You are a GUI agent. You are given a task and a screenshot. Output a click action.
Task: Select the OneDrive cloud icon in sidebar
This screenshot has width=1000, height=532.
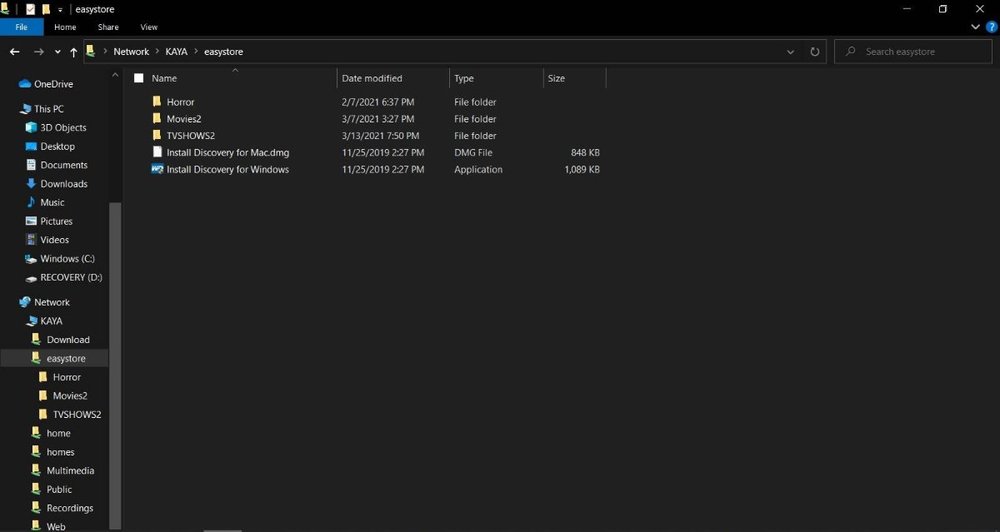(25, 84)
